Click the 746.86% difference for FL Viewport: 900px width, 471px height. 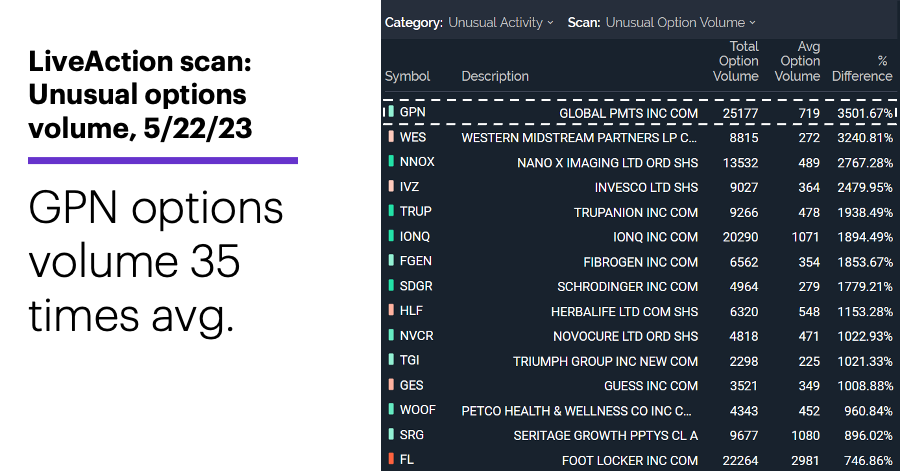point(868,461)
